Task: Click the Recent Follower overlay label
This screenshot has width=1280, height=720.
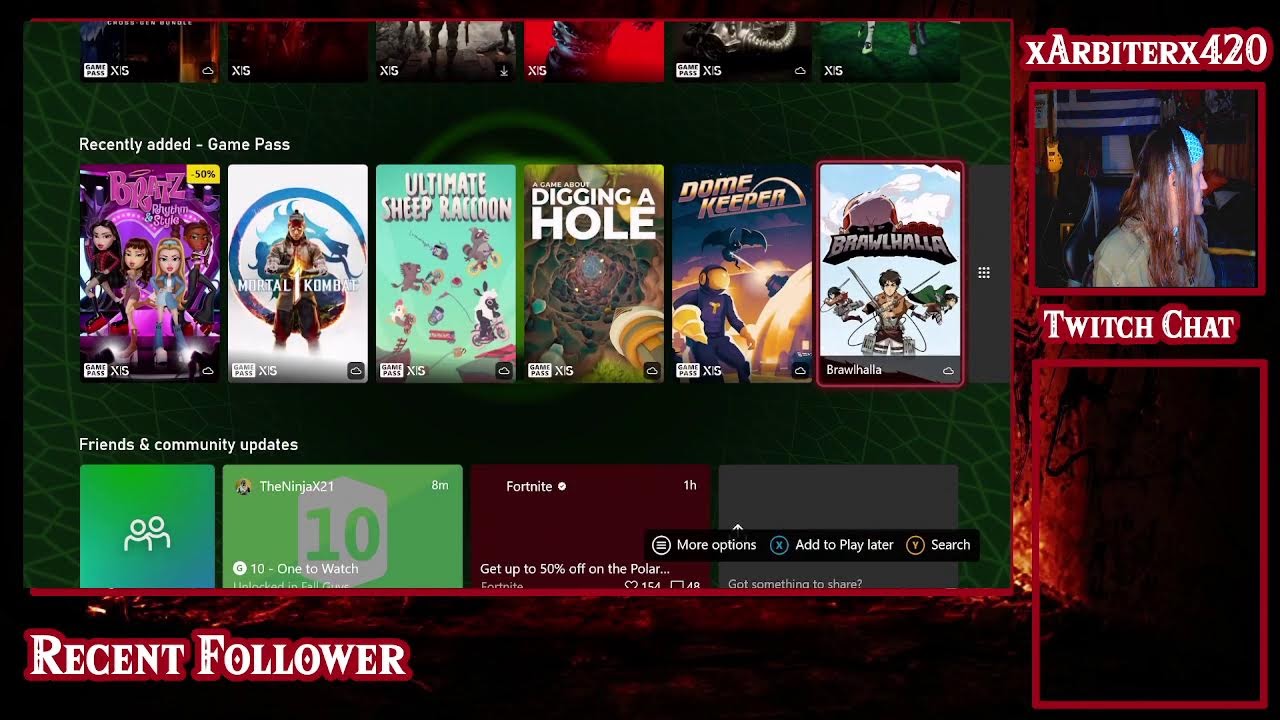Action: click(217, 657)
